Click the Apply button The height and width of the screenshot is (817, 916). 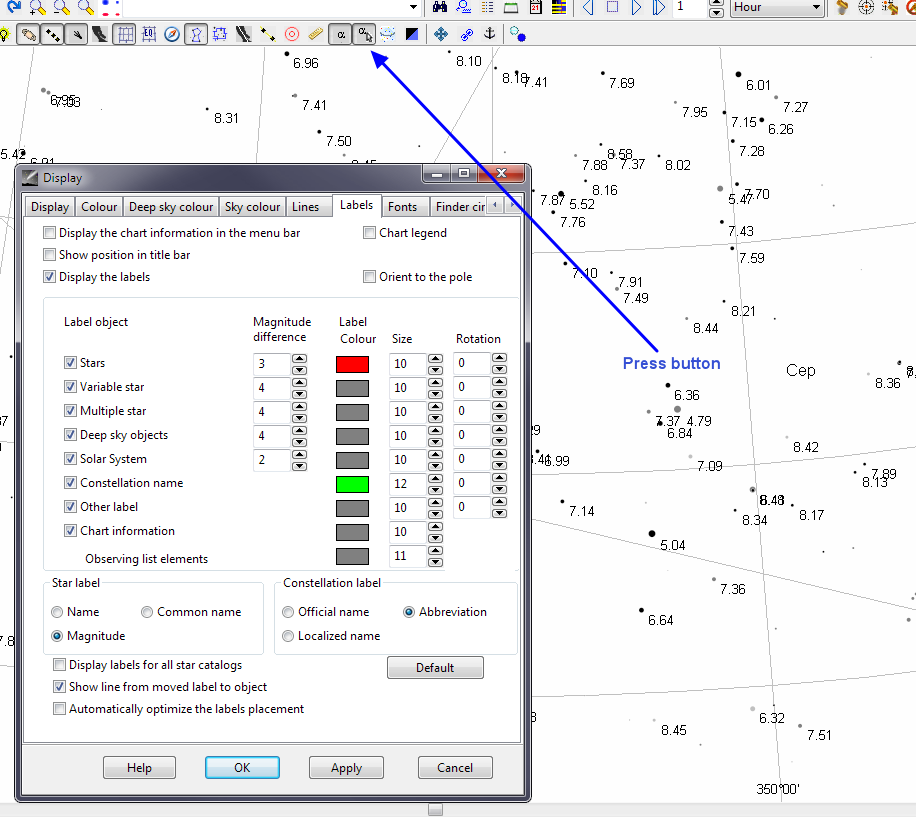[x=346, y=767]
